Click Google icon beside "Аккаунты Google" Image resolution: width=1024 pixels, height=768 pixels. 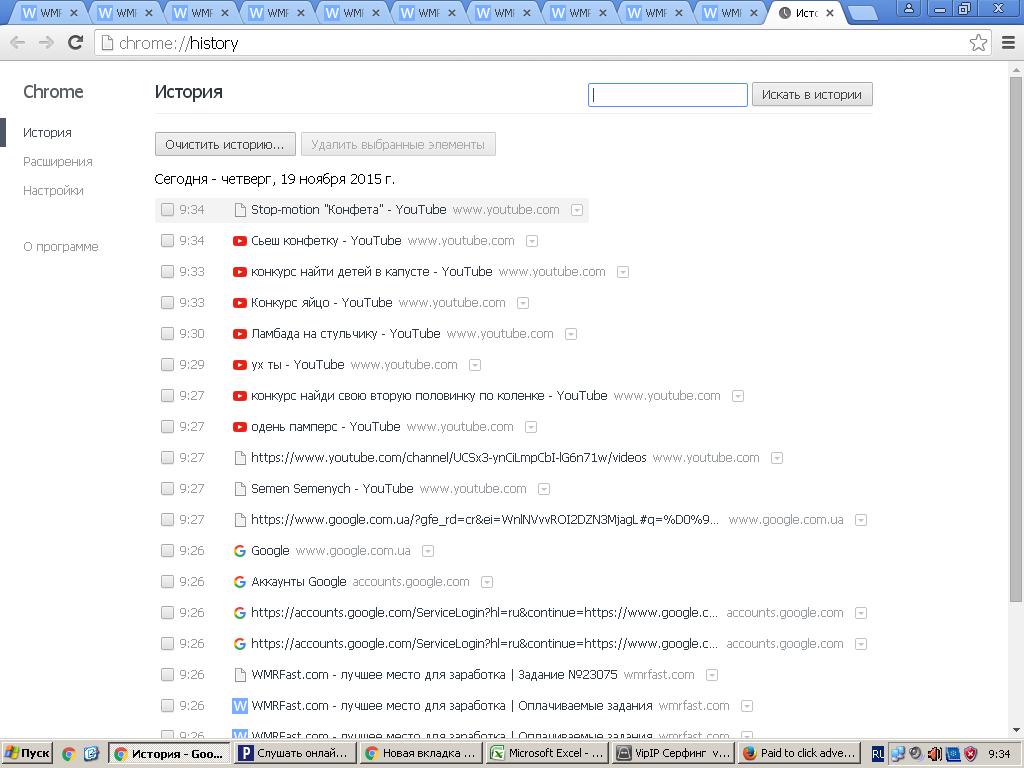tap(240, 582)
